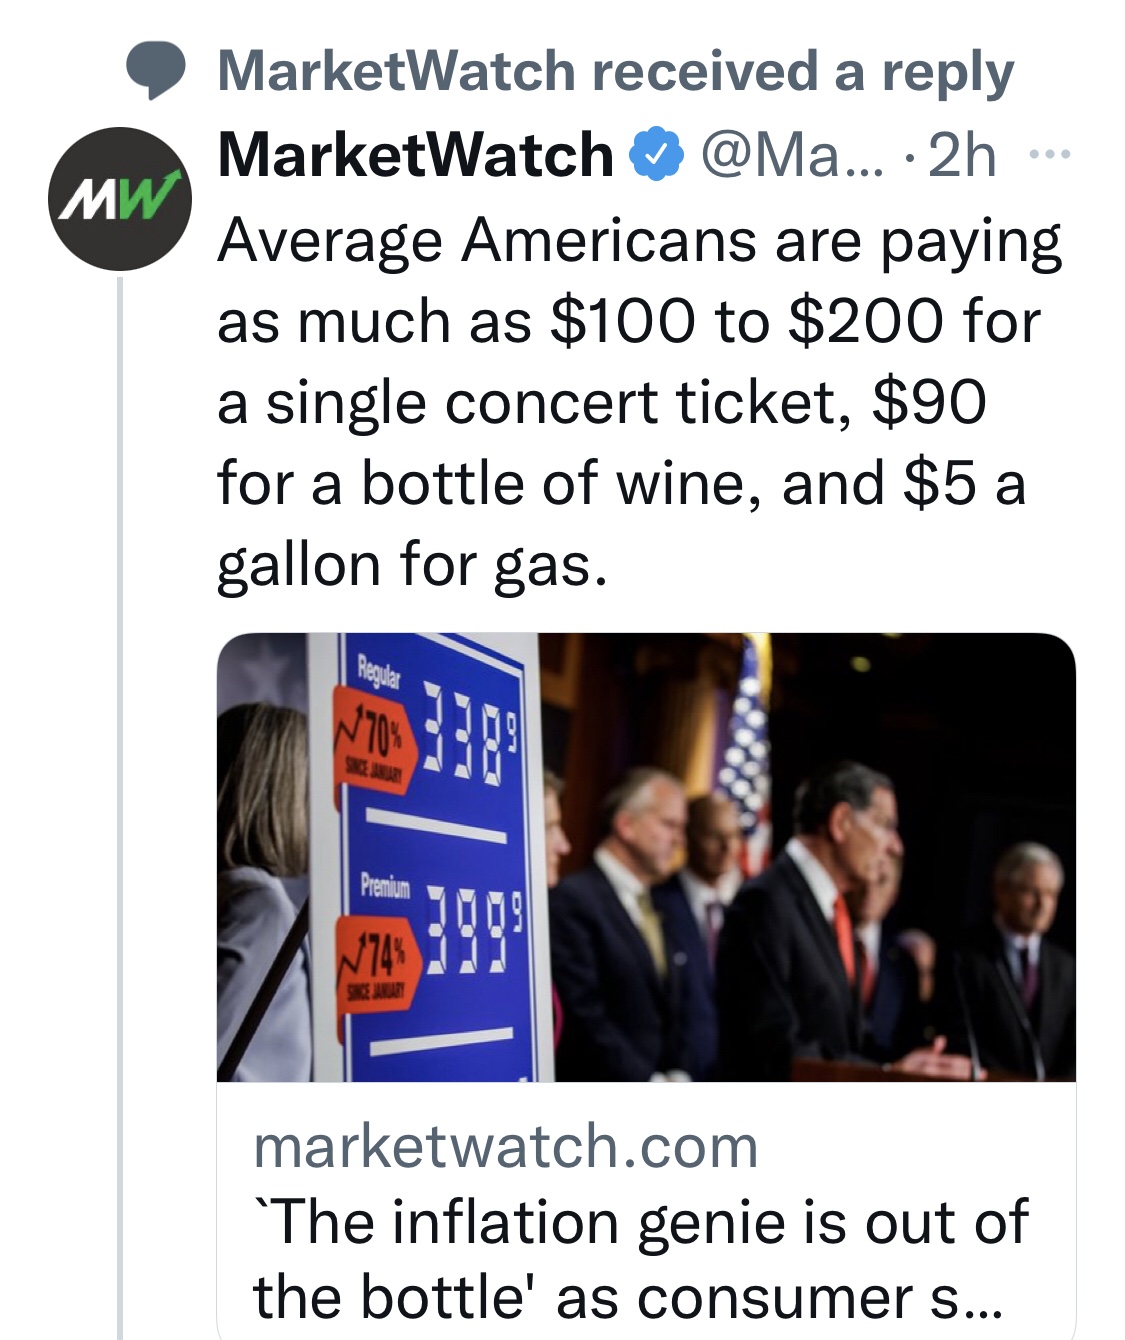Click the marketwatch.com domain text

coord(506,1146)
